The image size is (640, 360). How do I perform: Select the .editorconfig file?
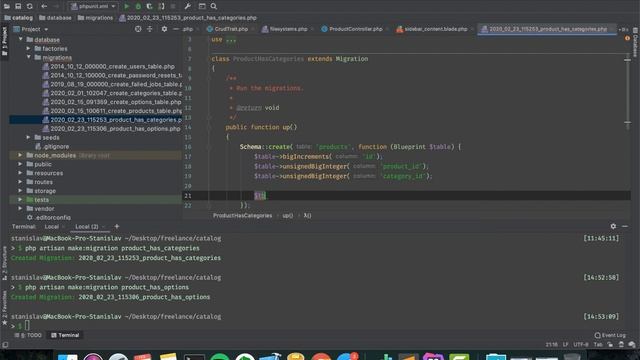pyautogui.click(x=49, y=218)
